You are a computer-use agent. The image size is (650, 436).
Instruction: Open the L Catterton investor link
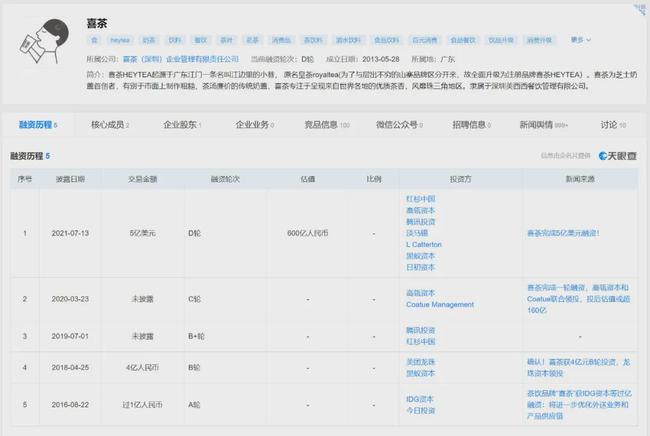point(424,245)
